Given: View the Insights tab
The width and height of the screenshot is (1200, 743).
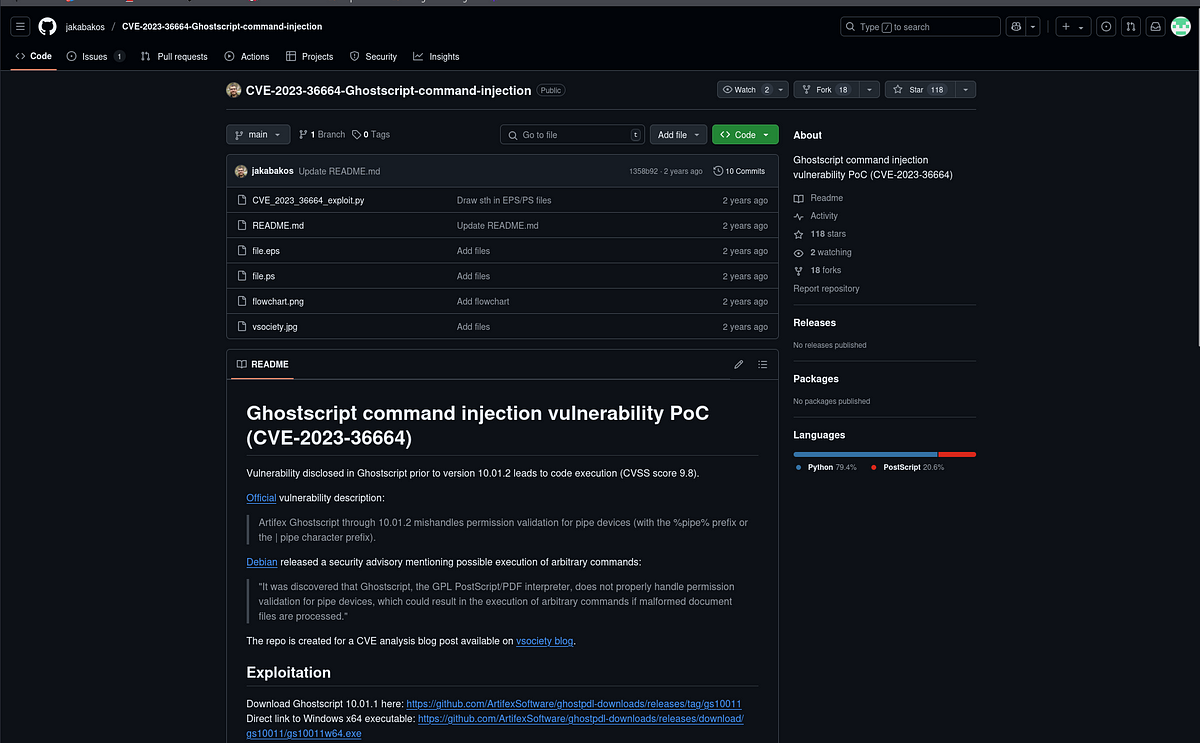Looking at the screenshot, I should pos(436,57).
